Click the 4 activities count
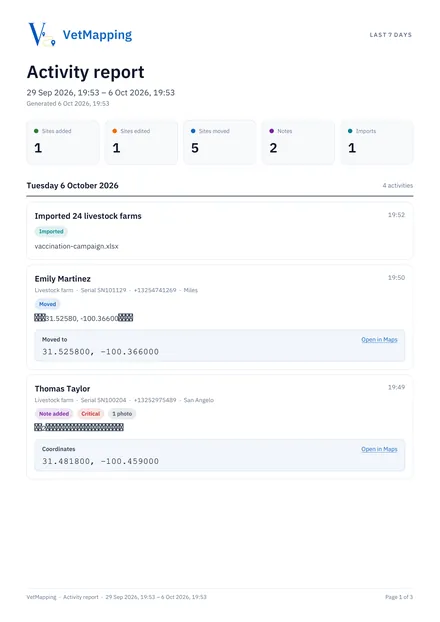 (398, 185)
